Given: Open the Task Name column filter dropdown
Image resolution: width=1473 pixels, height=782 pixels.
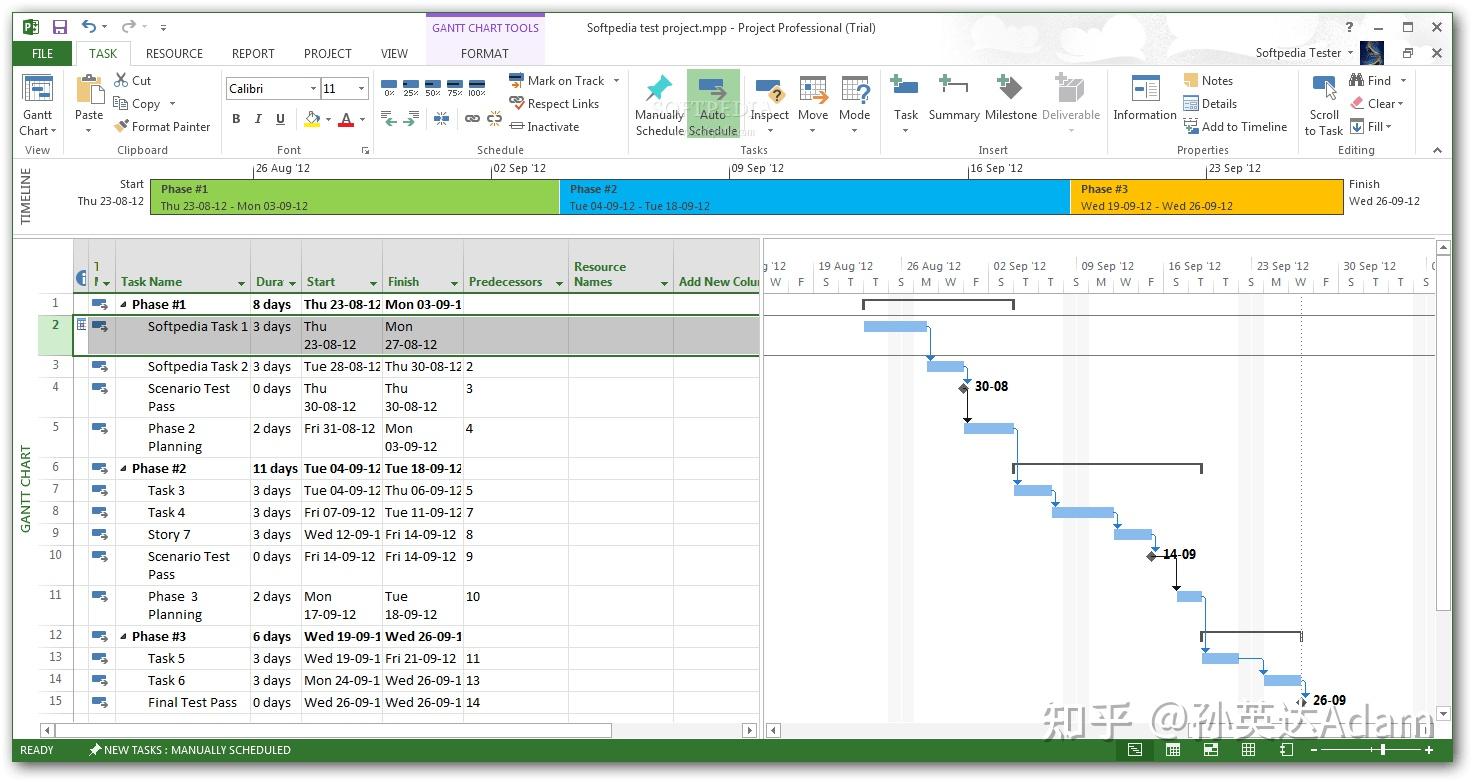Looking at the screenshot, I should 241,283.
